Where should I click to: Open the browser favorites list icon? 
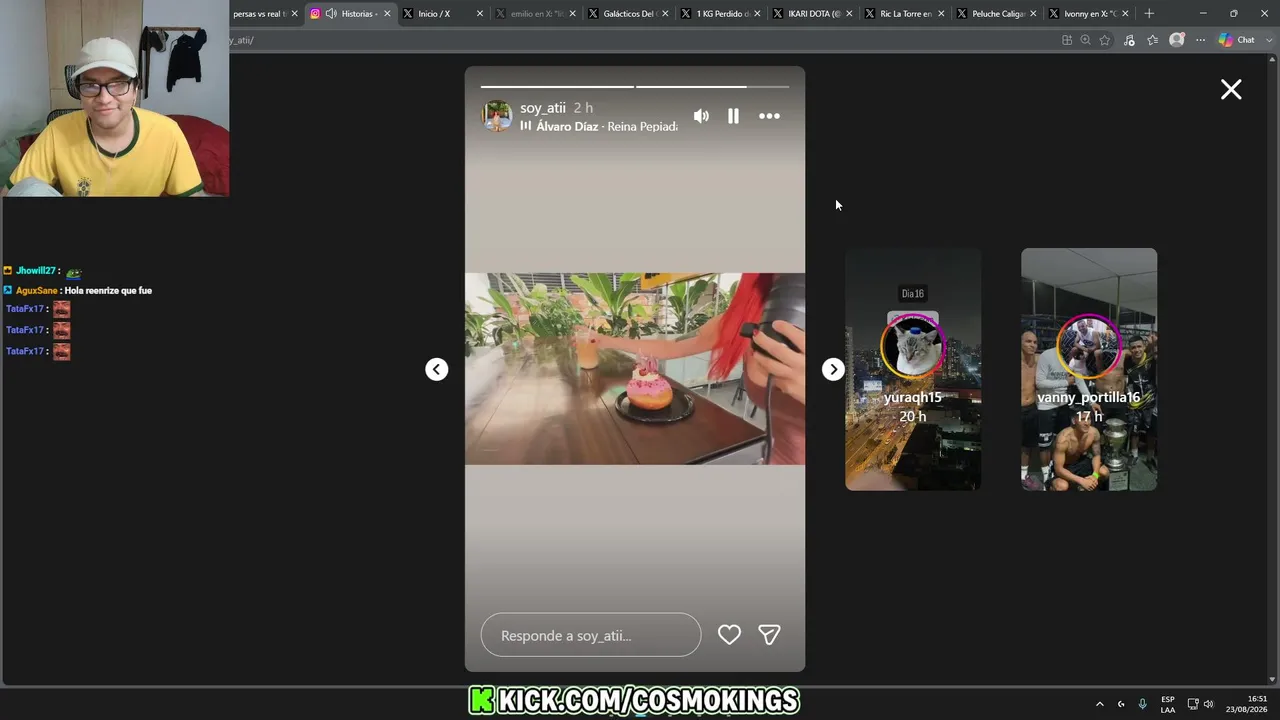coord(1153,40)
